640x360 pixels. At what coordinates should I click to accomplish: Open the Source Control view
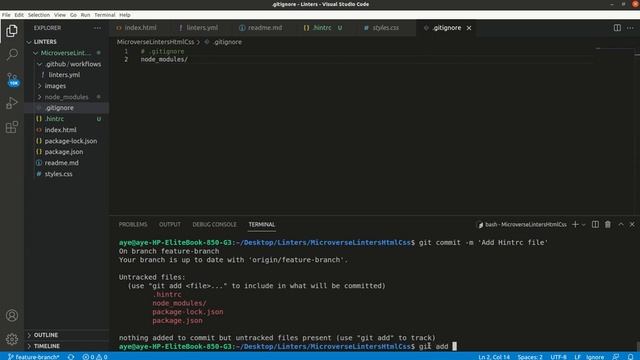click(12, 79)
